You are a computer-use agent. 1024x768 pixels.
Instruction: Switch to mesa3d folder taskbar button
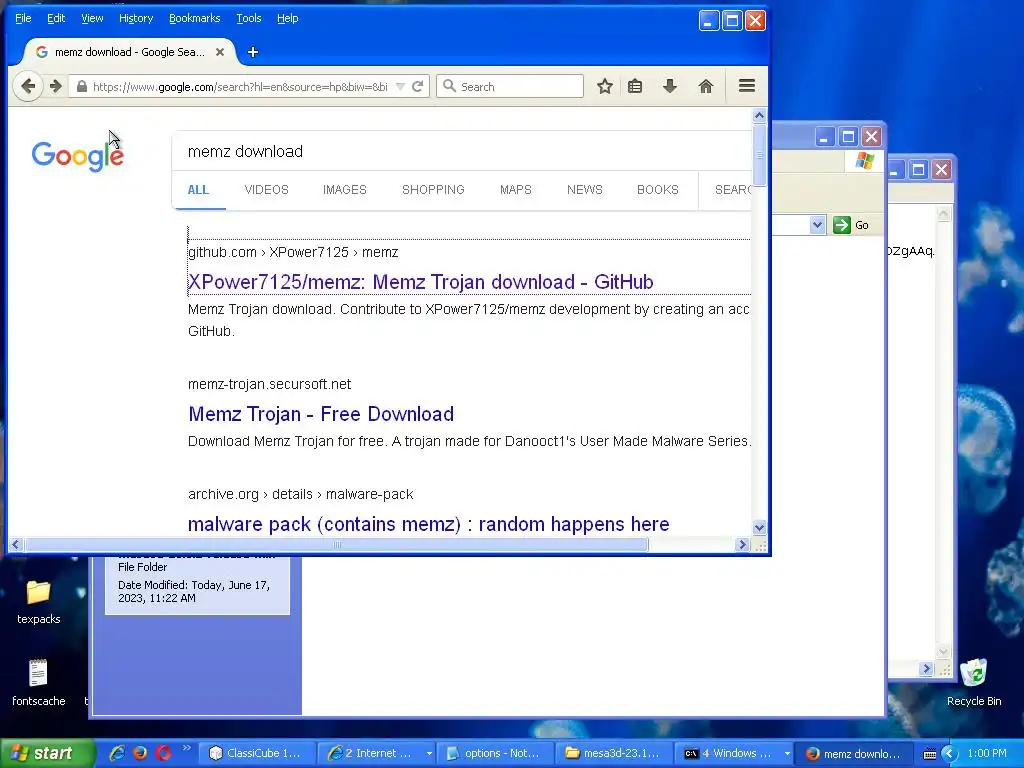614,754
